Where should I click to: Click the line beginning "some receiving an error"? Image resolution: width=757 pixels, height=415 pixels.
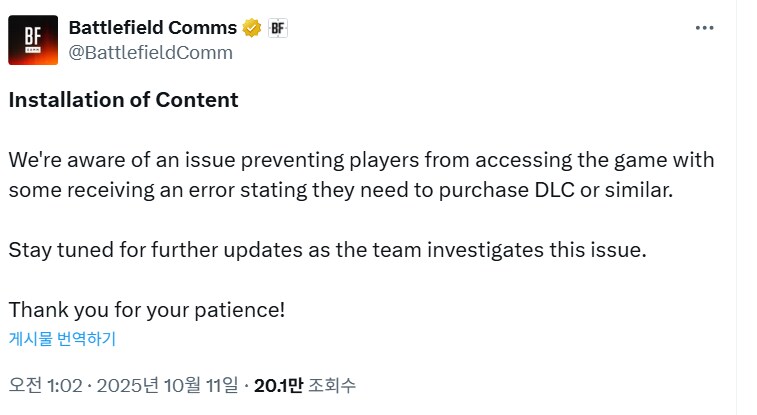click(340, 190)
